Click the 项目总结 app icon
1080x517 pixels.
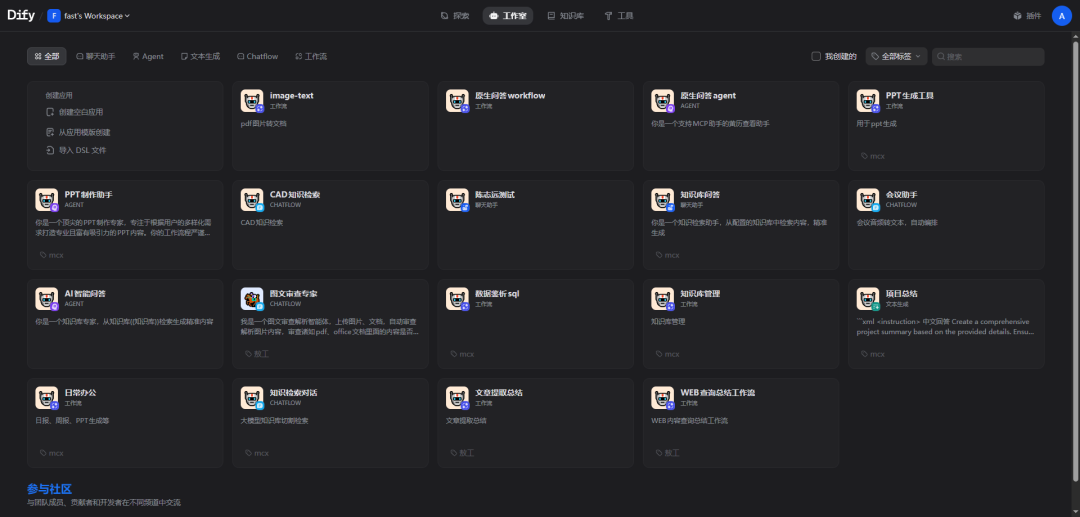click(x=867, y=298)
